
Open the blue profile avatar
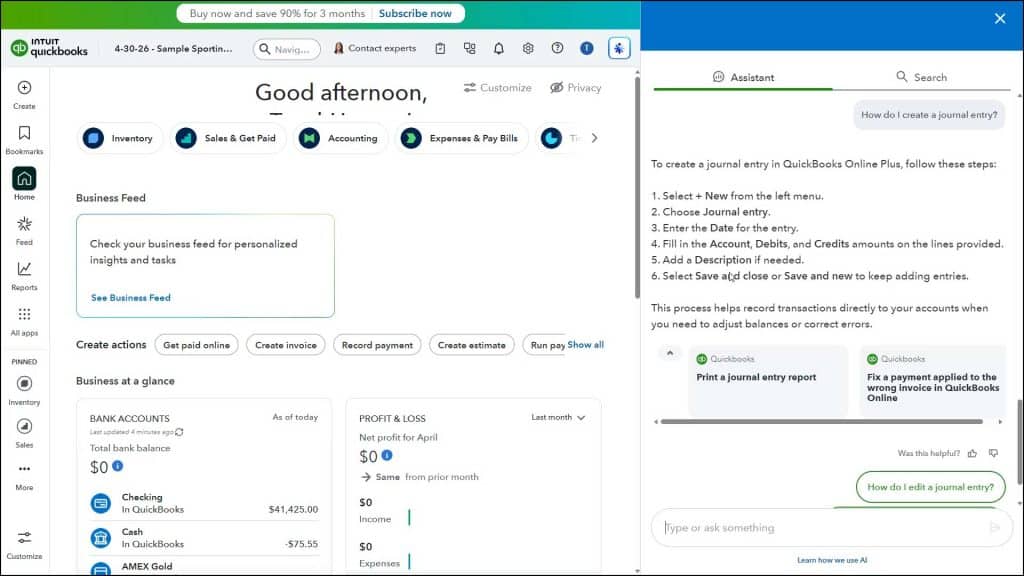click(x=587, y=48)
